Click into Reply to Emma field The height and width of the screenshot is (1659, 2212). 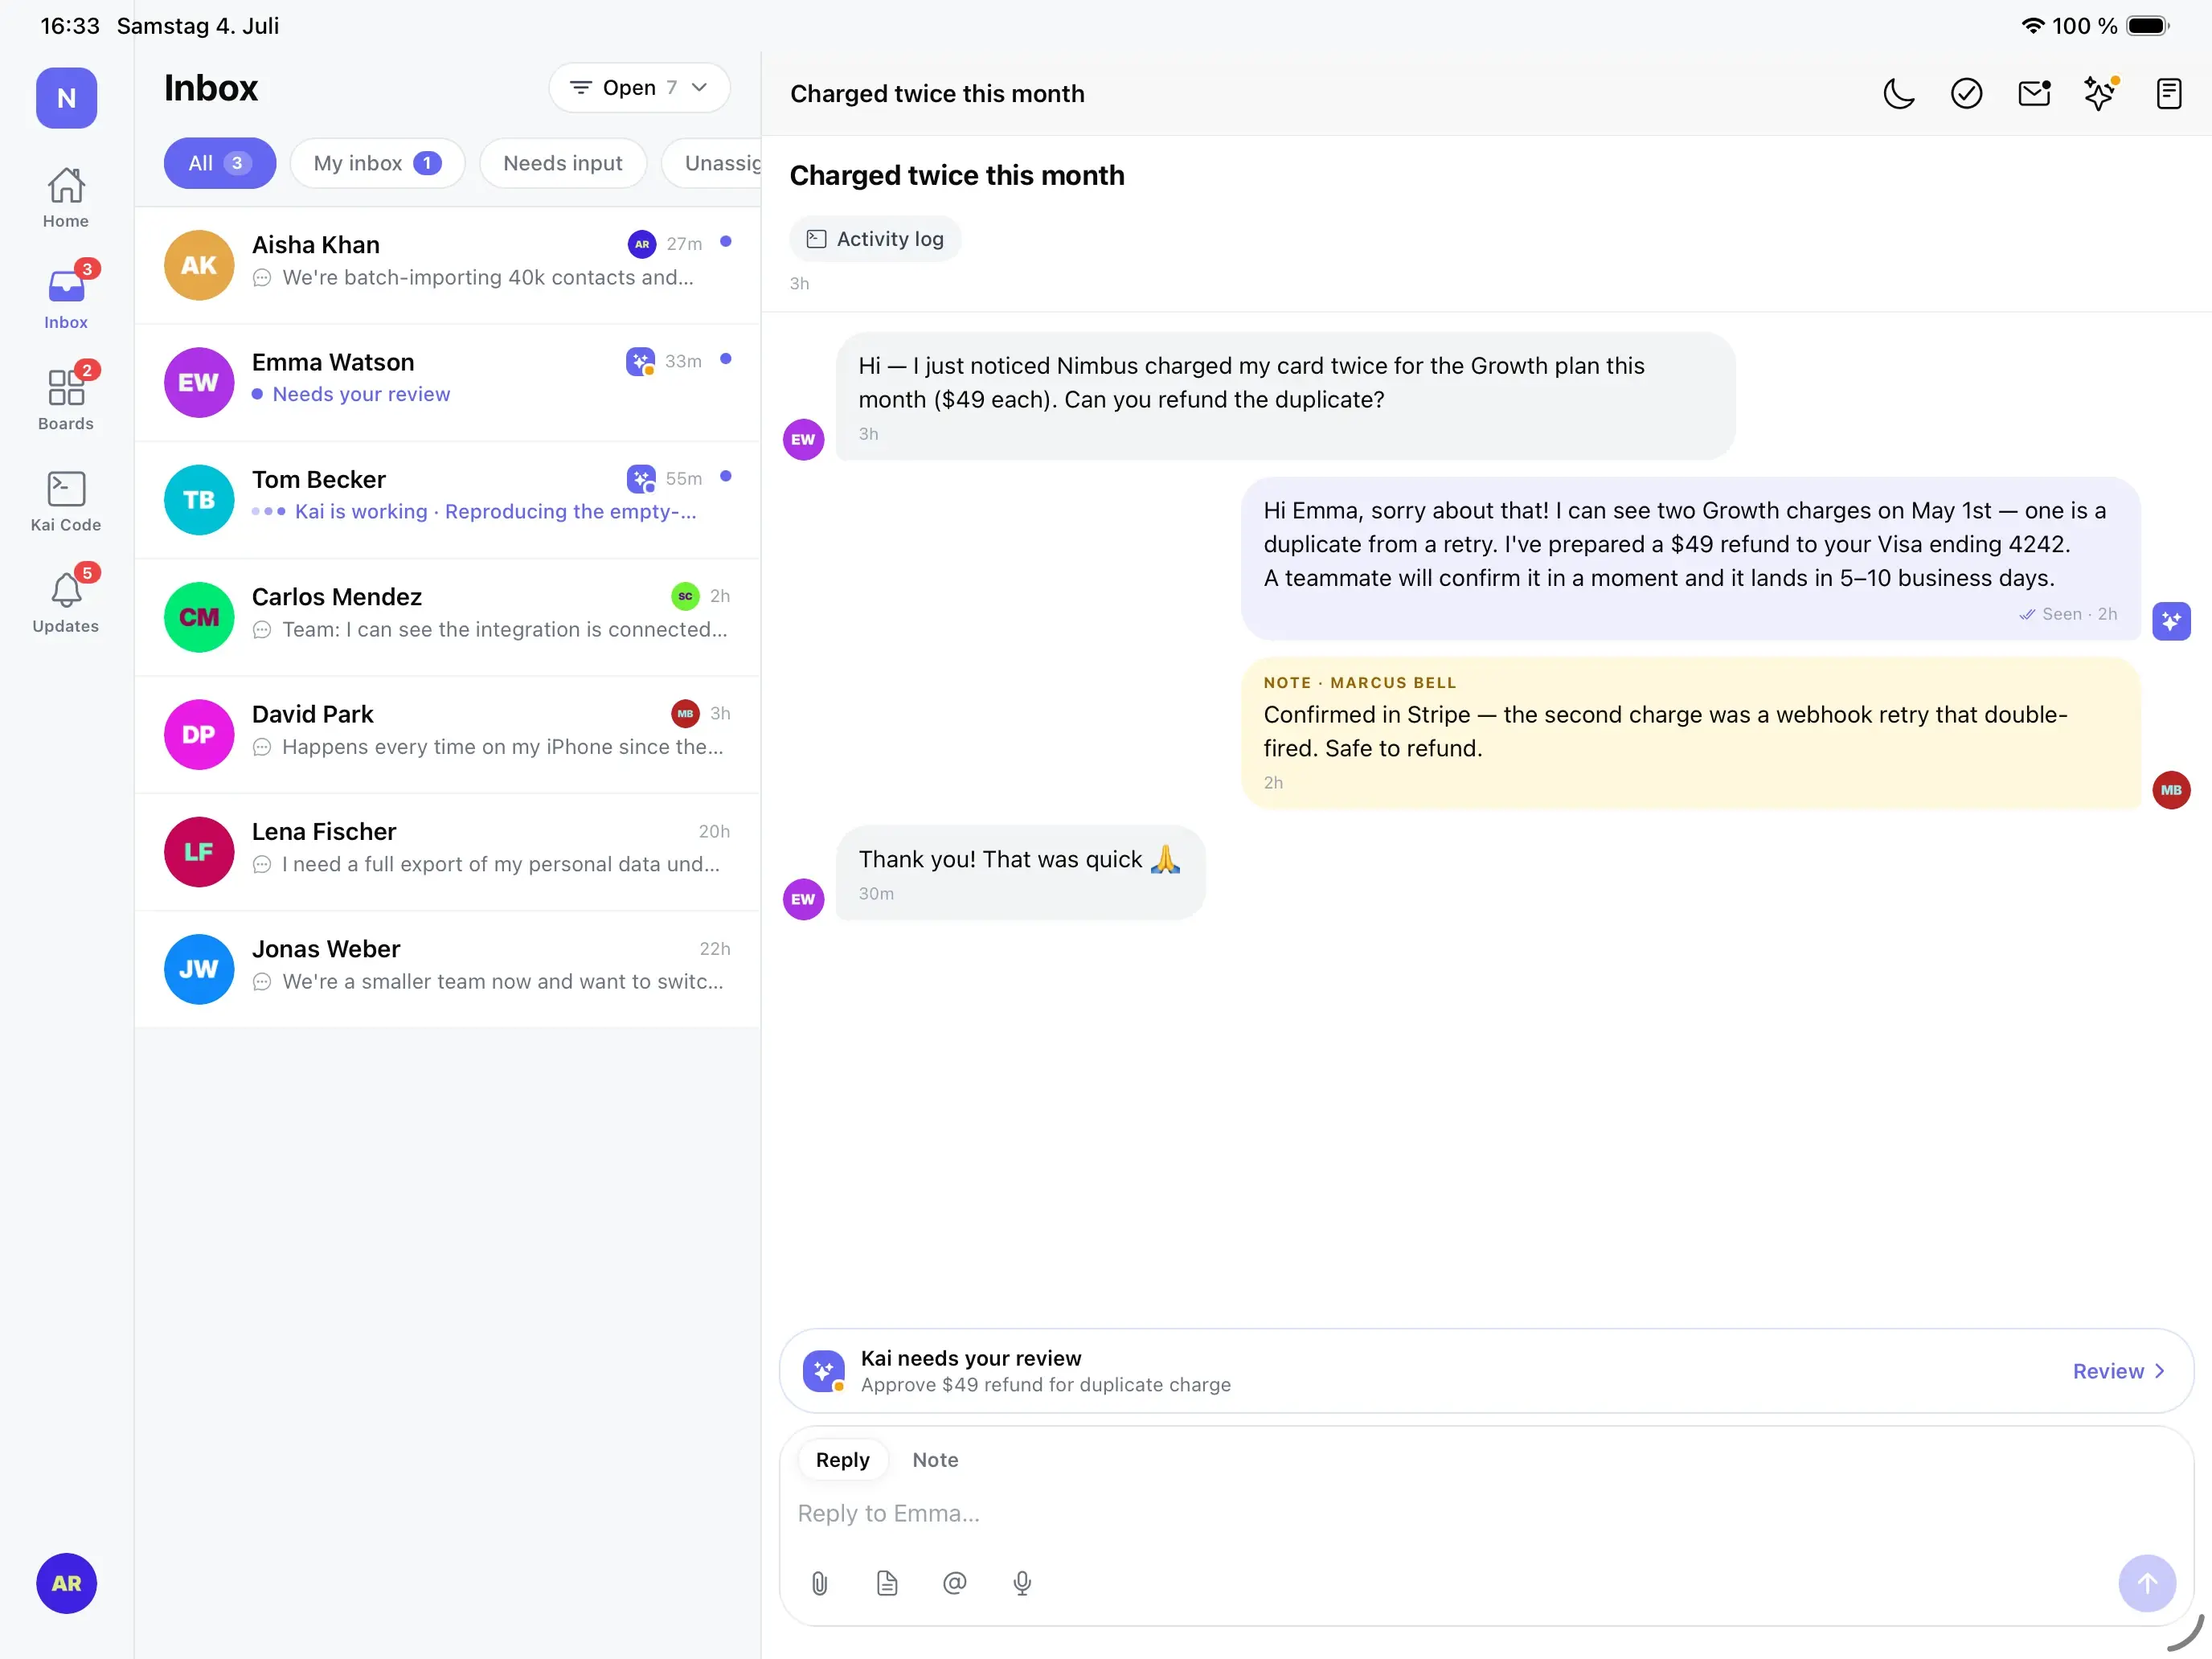1485,1513
